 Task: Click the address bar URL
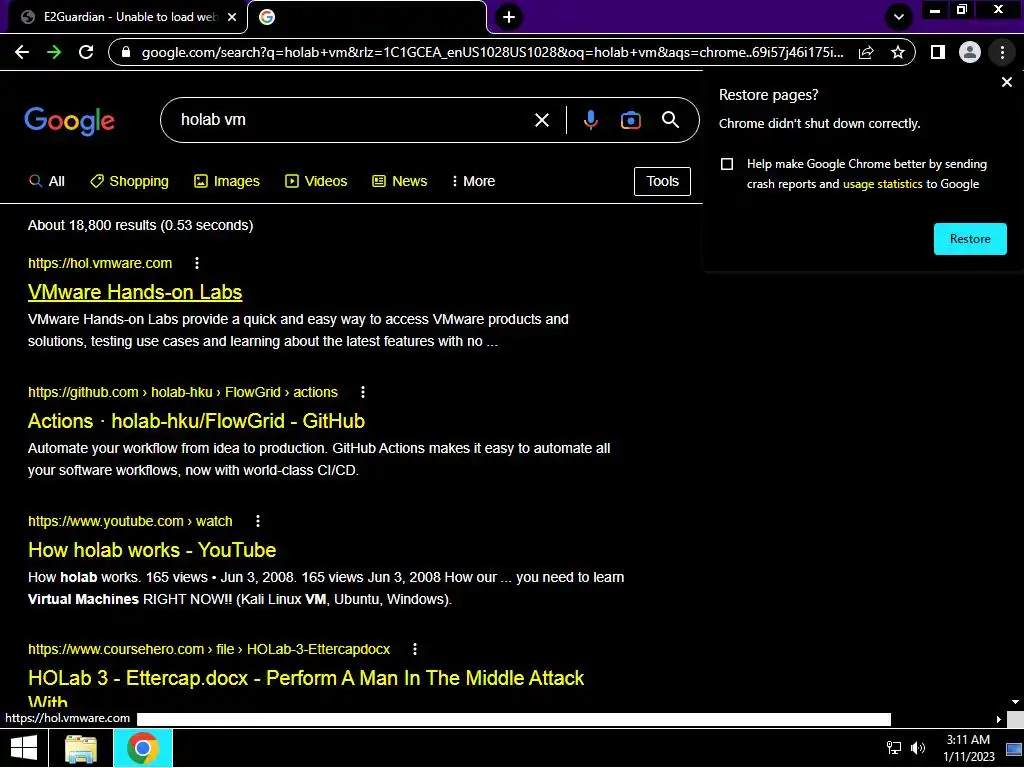point(492,52)
